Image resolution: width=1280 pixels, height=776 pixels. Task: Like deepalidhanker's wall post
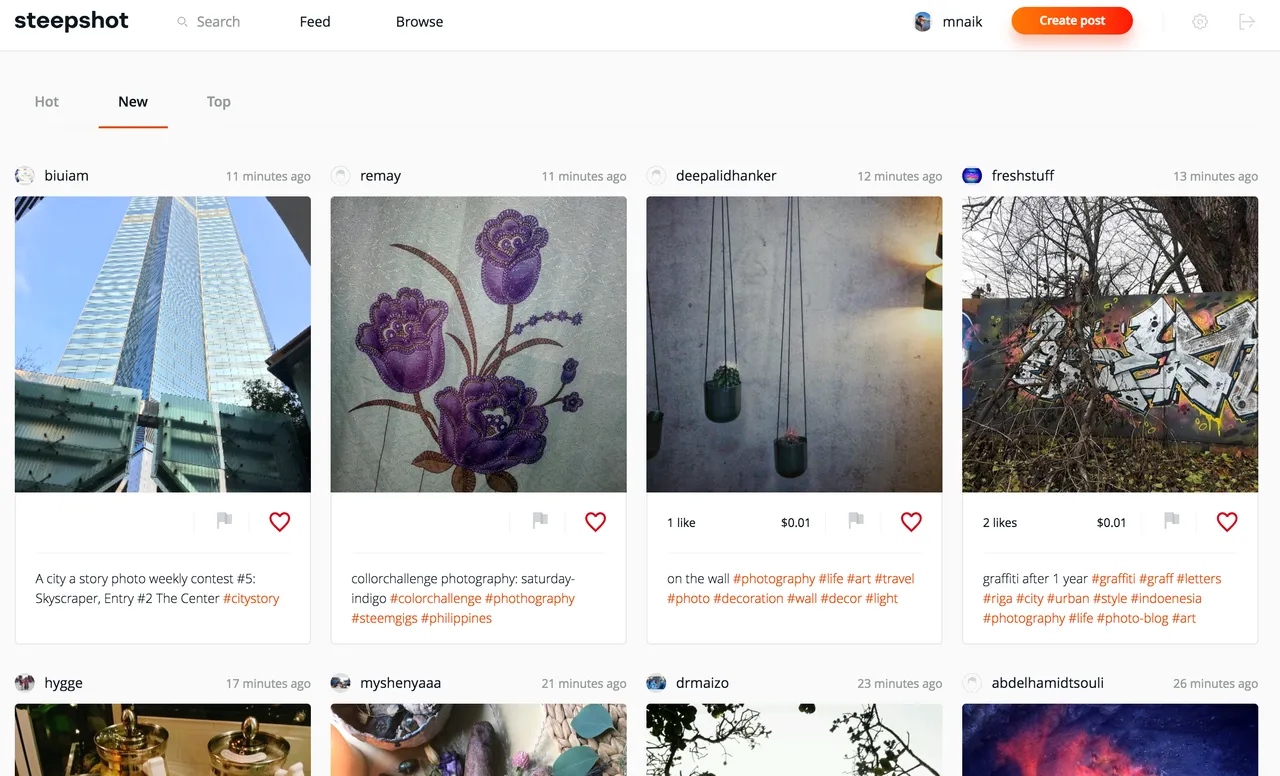[x=911, y=521]
